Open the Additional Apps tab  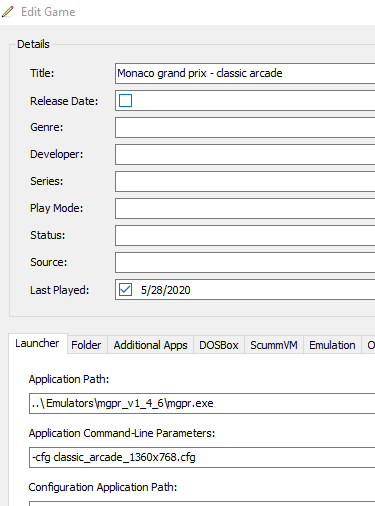[x=150, y=345]
